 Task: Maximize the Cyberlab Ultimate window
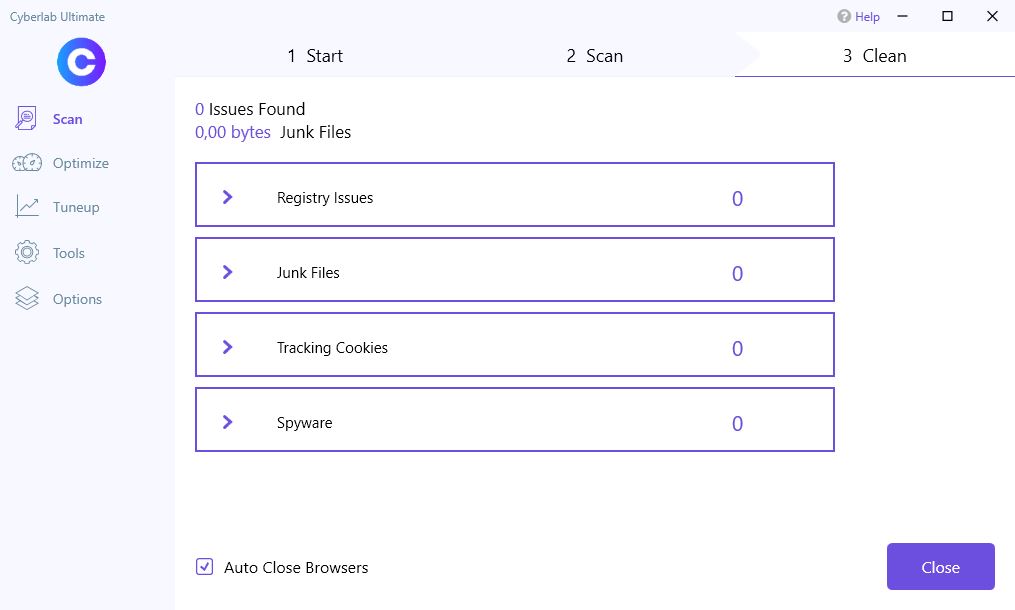tap(947, 17)
